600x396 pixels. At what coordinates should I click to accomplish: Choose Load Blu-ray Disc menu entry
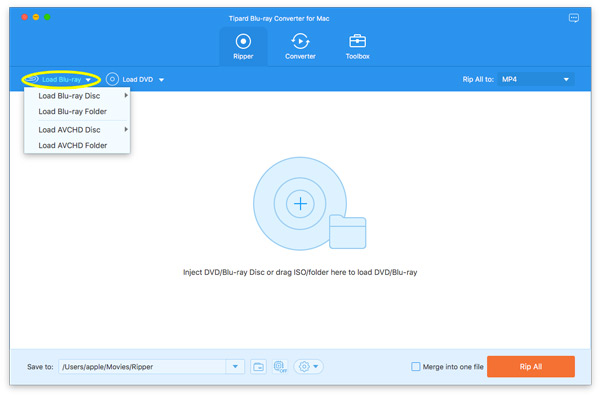coord(77,96)
